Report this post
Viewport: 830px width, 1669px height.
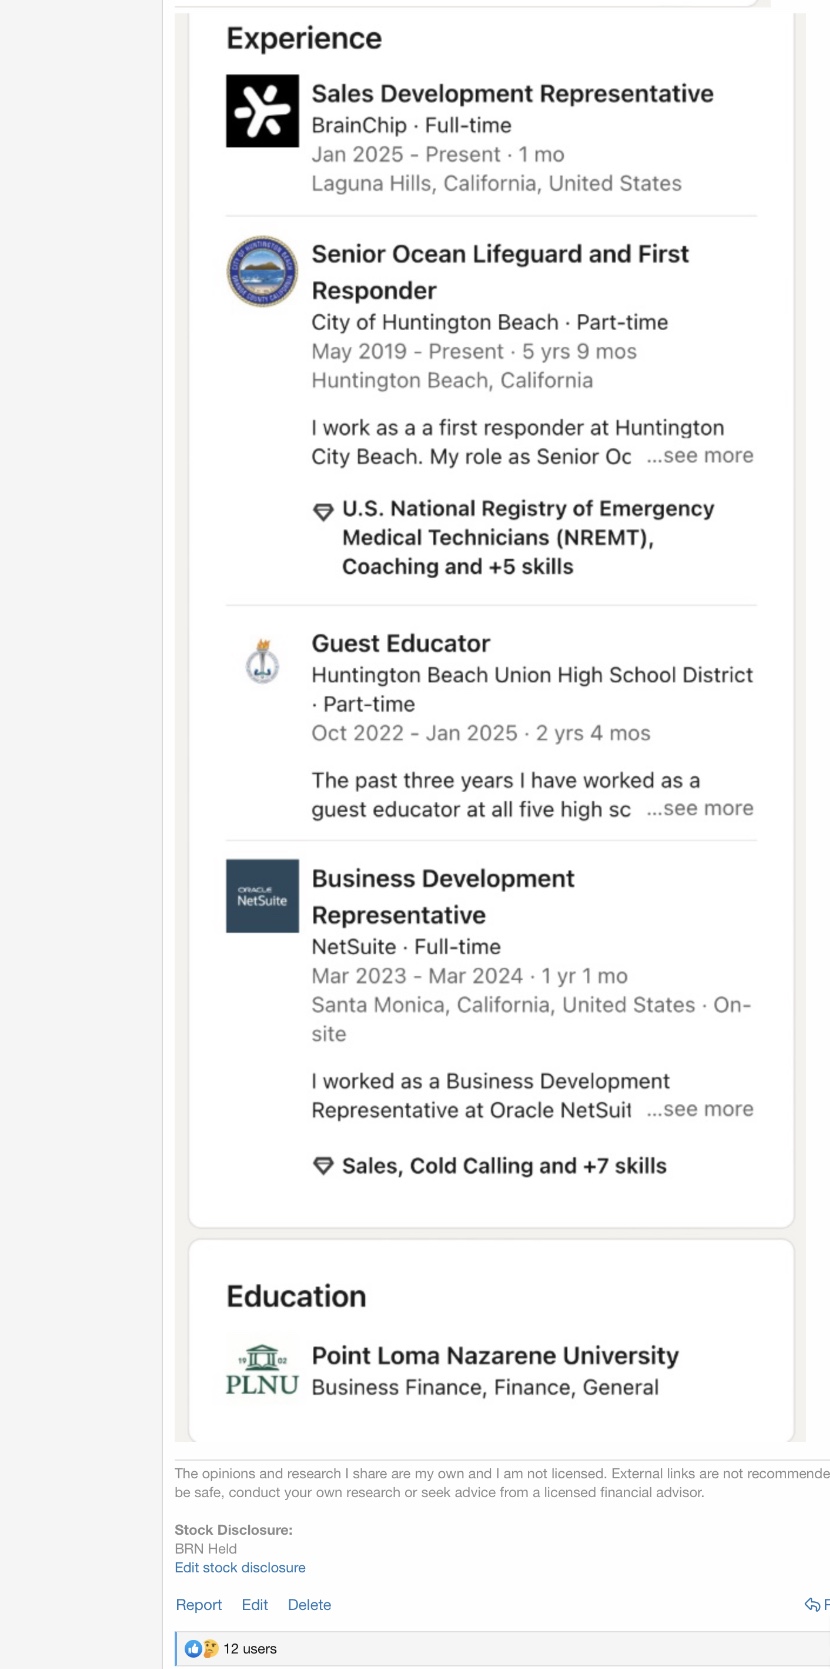pyautogui.click(x=199, y=1605)
